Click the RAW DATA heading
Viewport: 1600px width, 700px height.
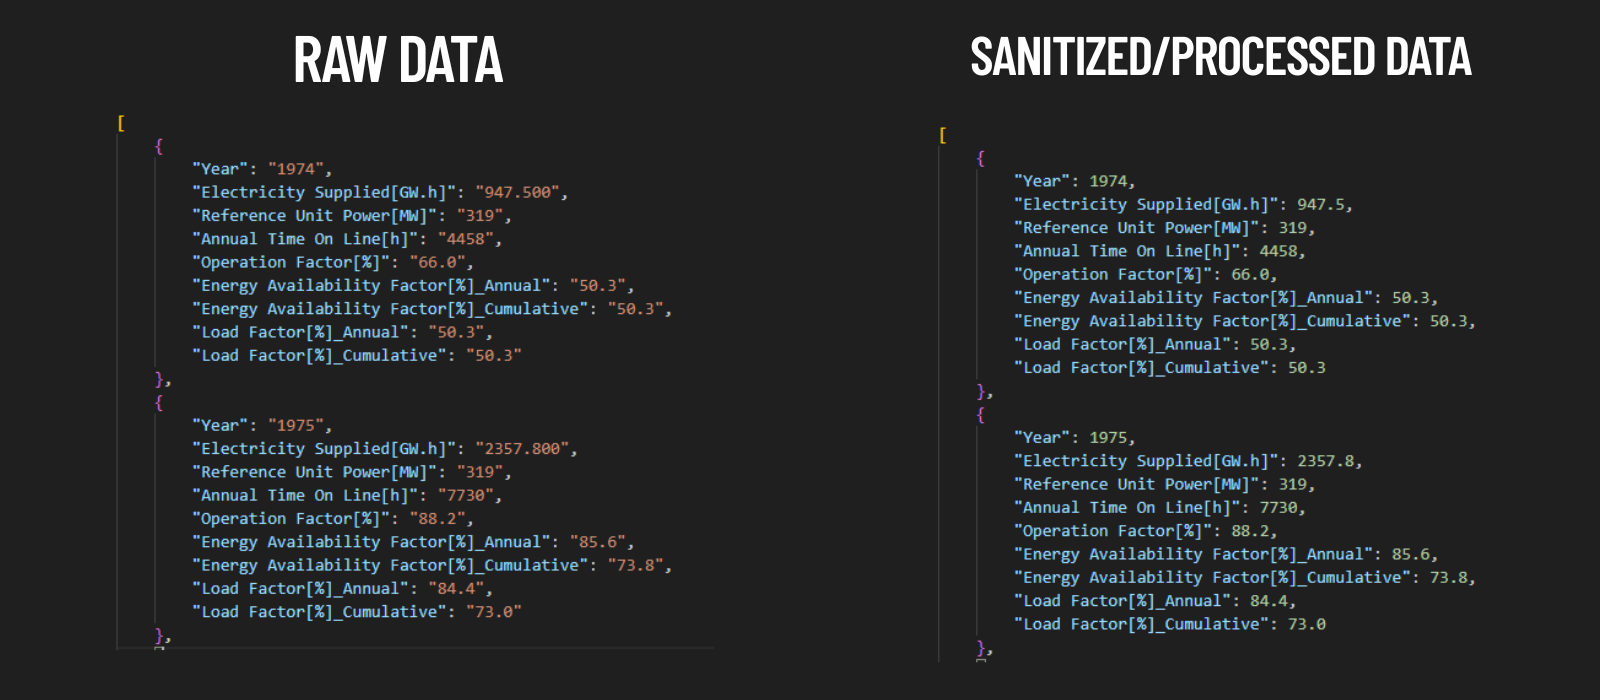click(x=398, y=60)
